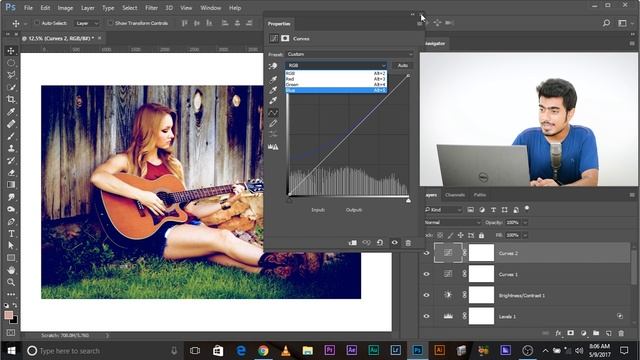Select the Levels 1 layer mask thumbnail
The height and width of the screenshot is (360, 640).
tap(481, 316)
